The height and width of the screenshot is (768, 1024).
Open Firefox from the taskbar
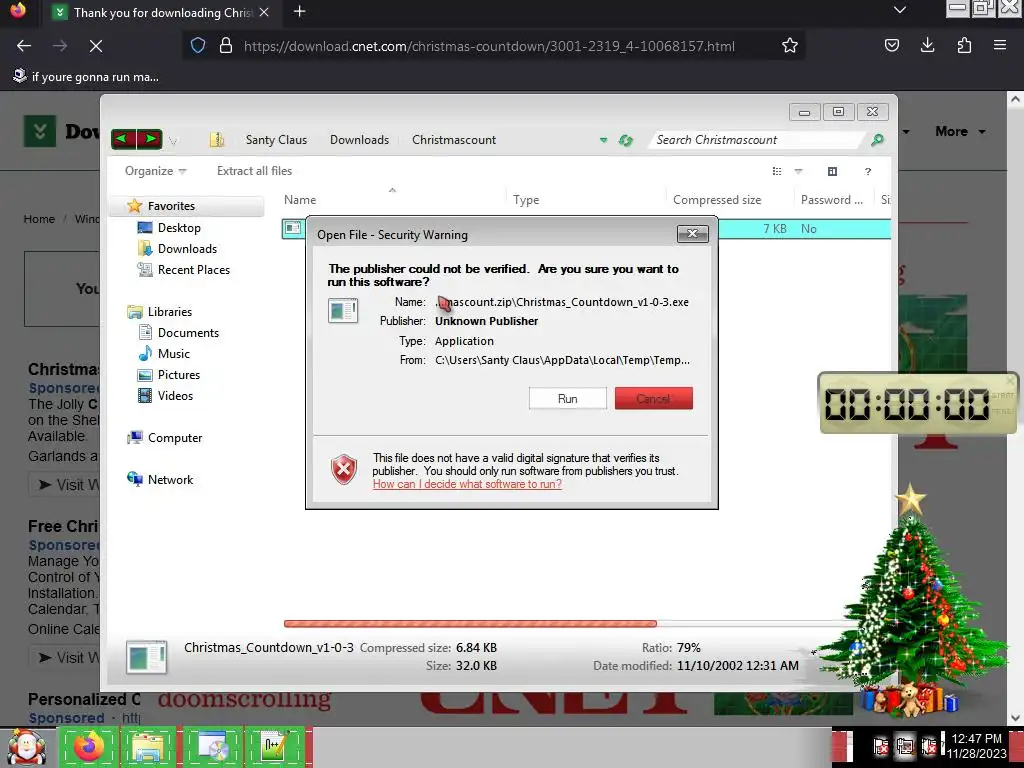[x=89, y=747]
